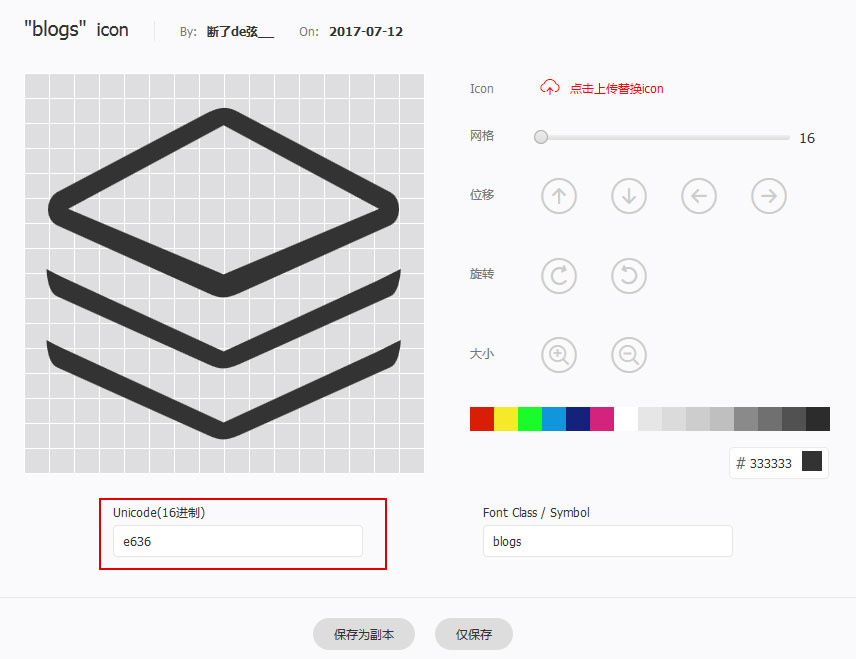Shift the icon downward using the down arrow
Viewport: 856px width, 659px height.
(628, 196)
